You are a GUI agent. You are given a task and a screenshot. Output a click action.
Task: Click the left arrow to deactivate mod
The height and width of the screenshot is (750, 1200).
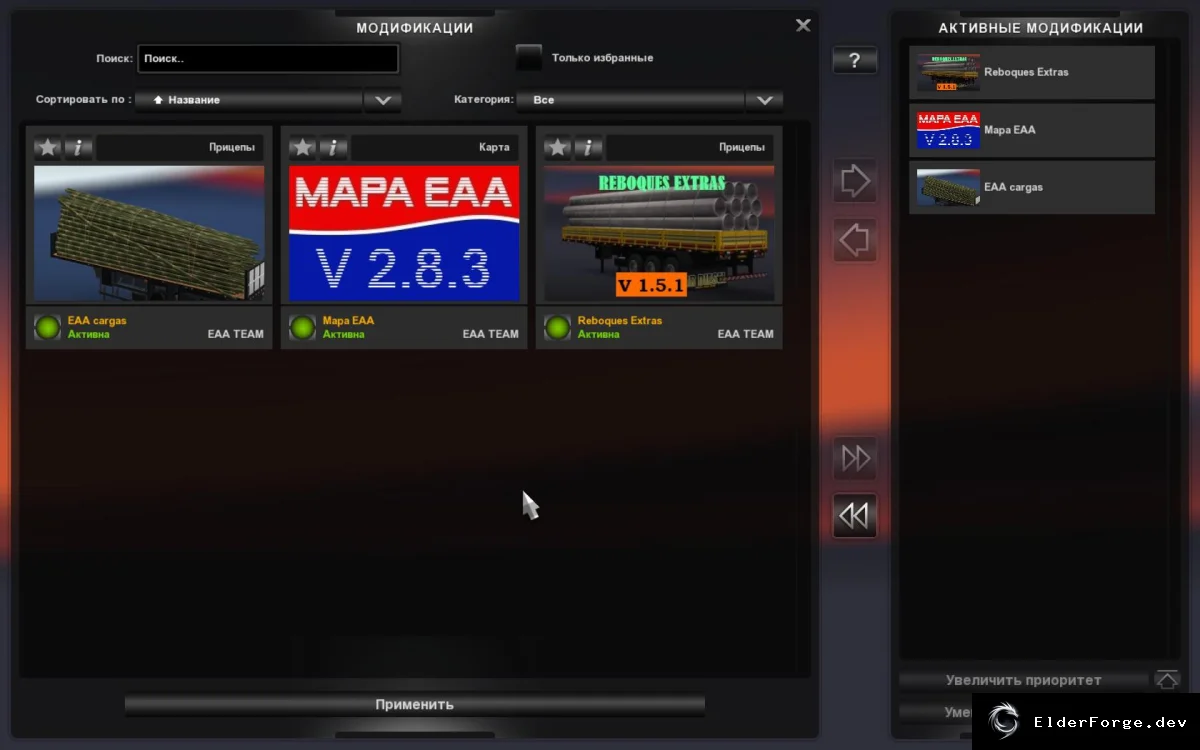pyautogui.click(x=855, y=240)
